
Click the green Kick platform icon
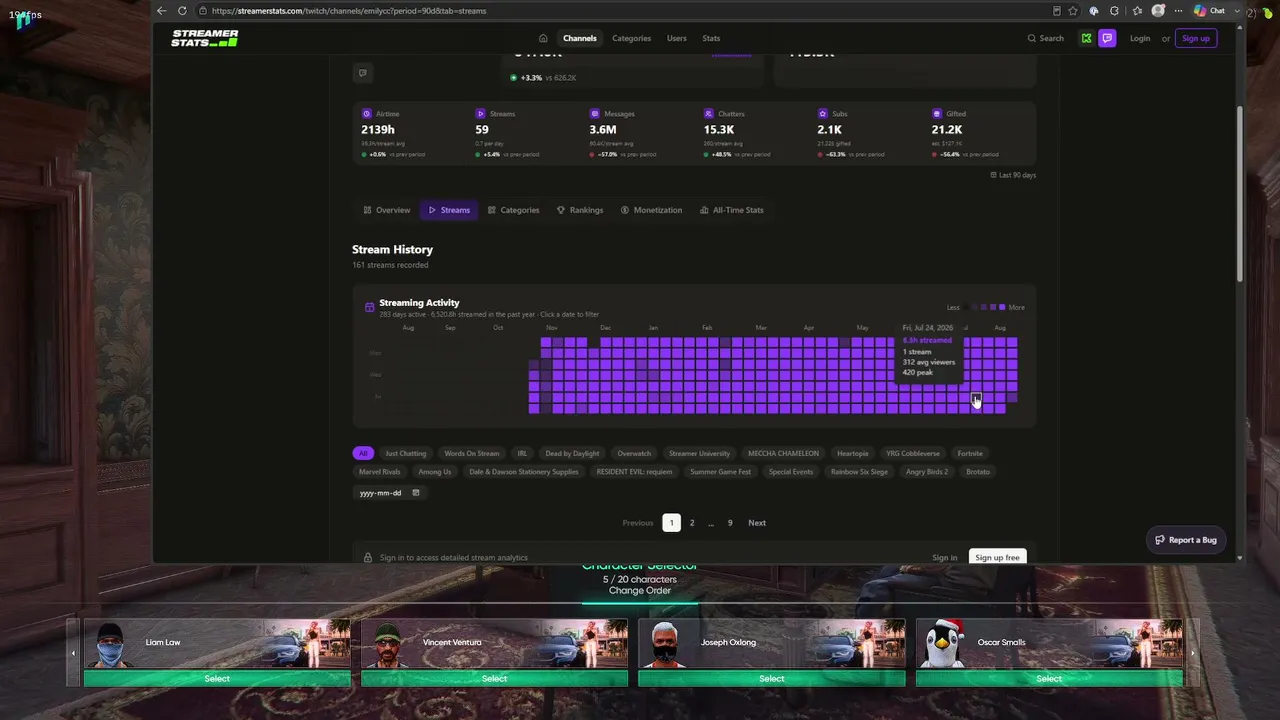point(1086,38)
